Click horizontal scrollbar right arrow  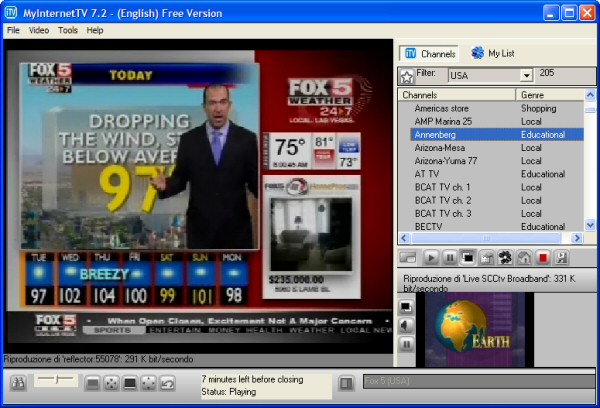577,238
